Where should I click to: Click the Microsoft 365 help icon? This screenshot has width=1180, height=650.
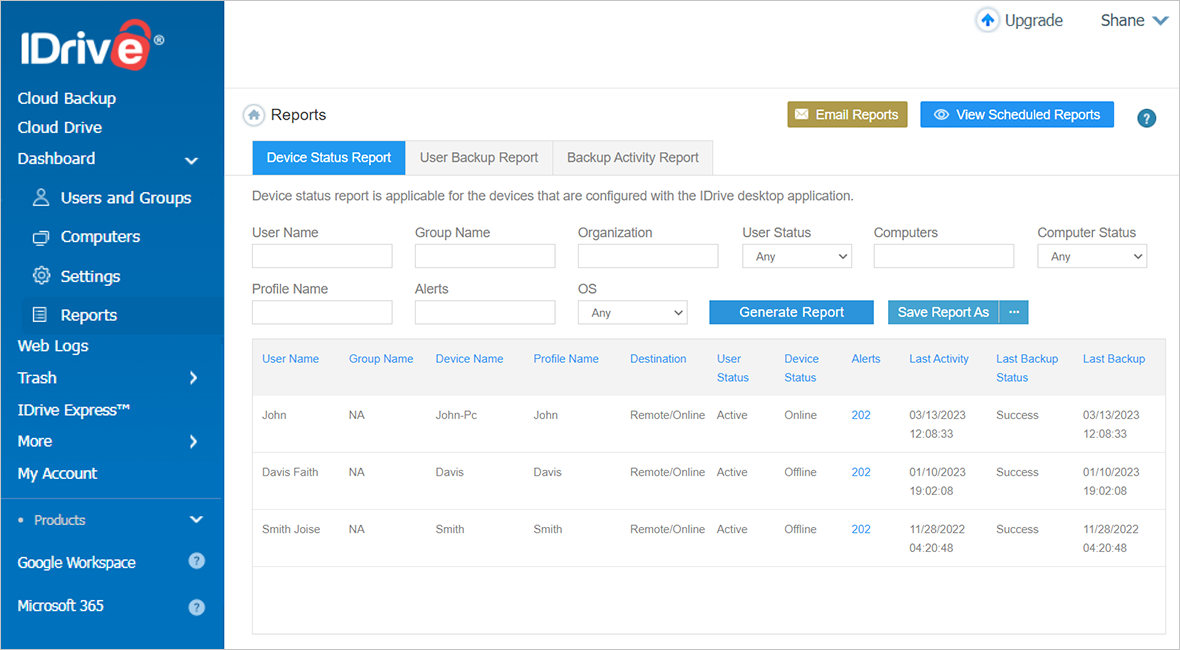pyautogui.click(x=197, y=606)
